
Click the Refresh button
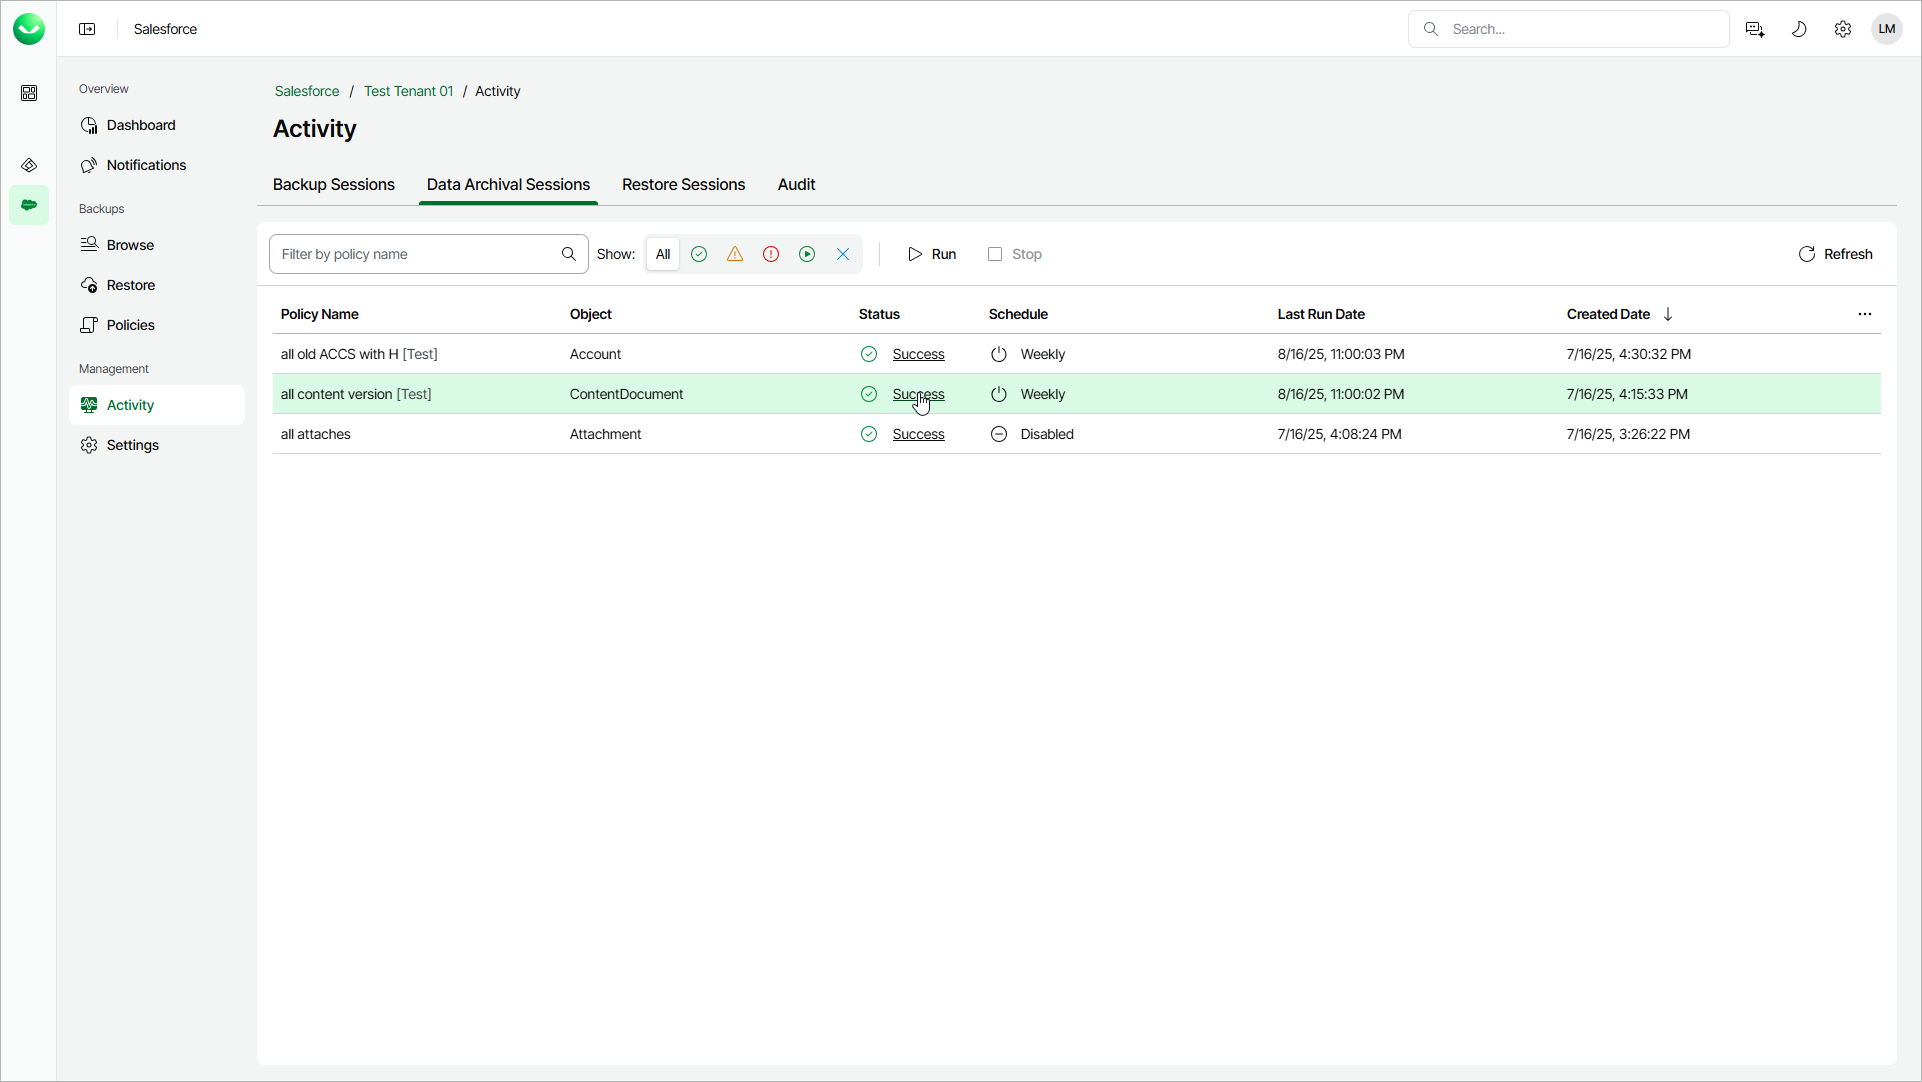click(x=1835, y=254)
